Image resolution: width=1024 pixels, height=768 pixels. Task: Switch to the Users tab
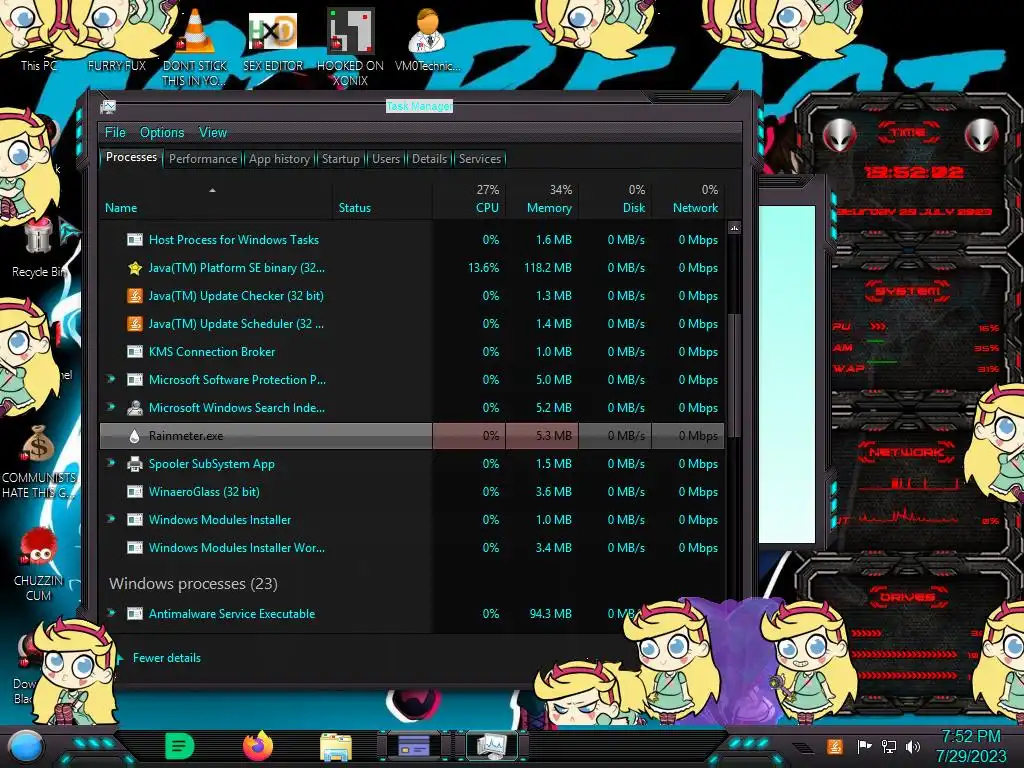386,159
